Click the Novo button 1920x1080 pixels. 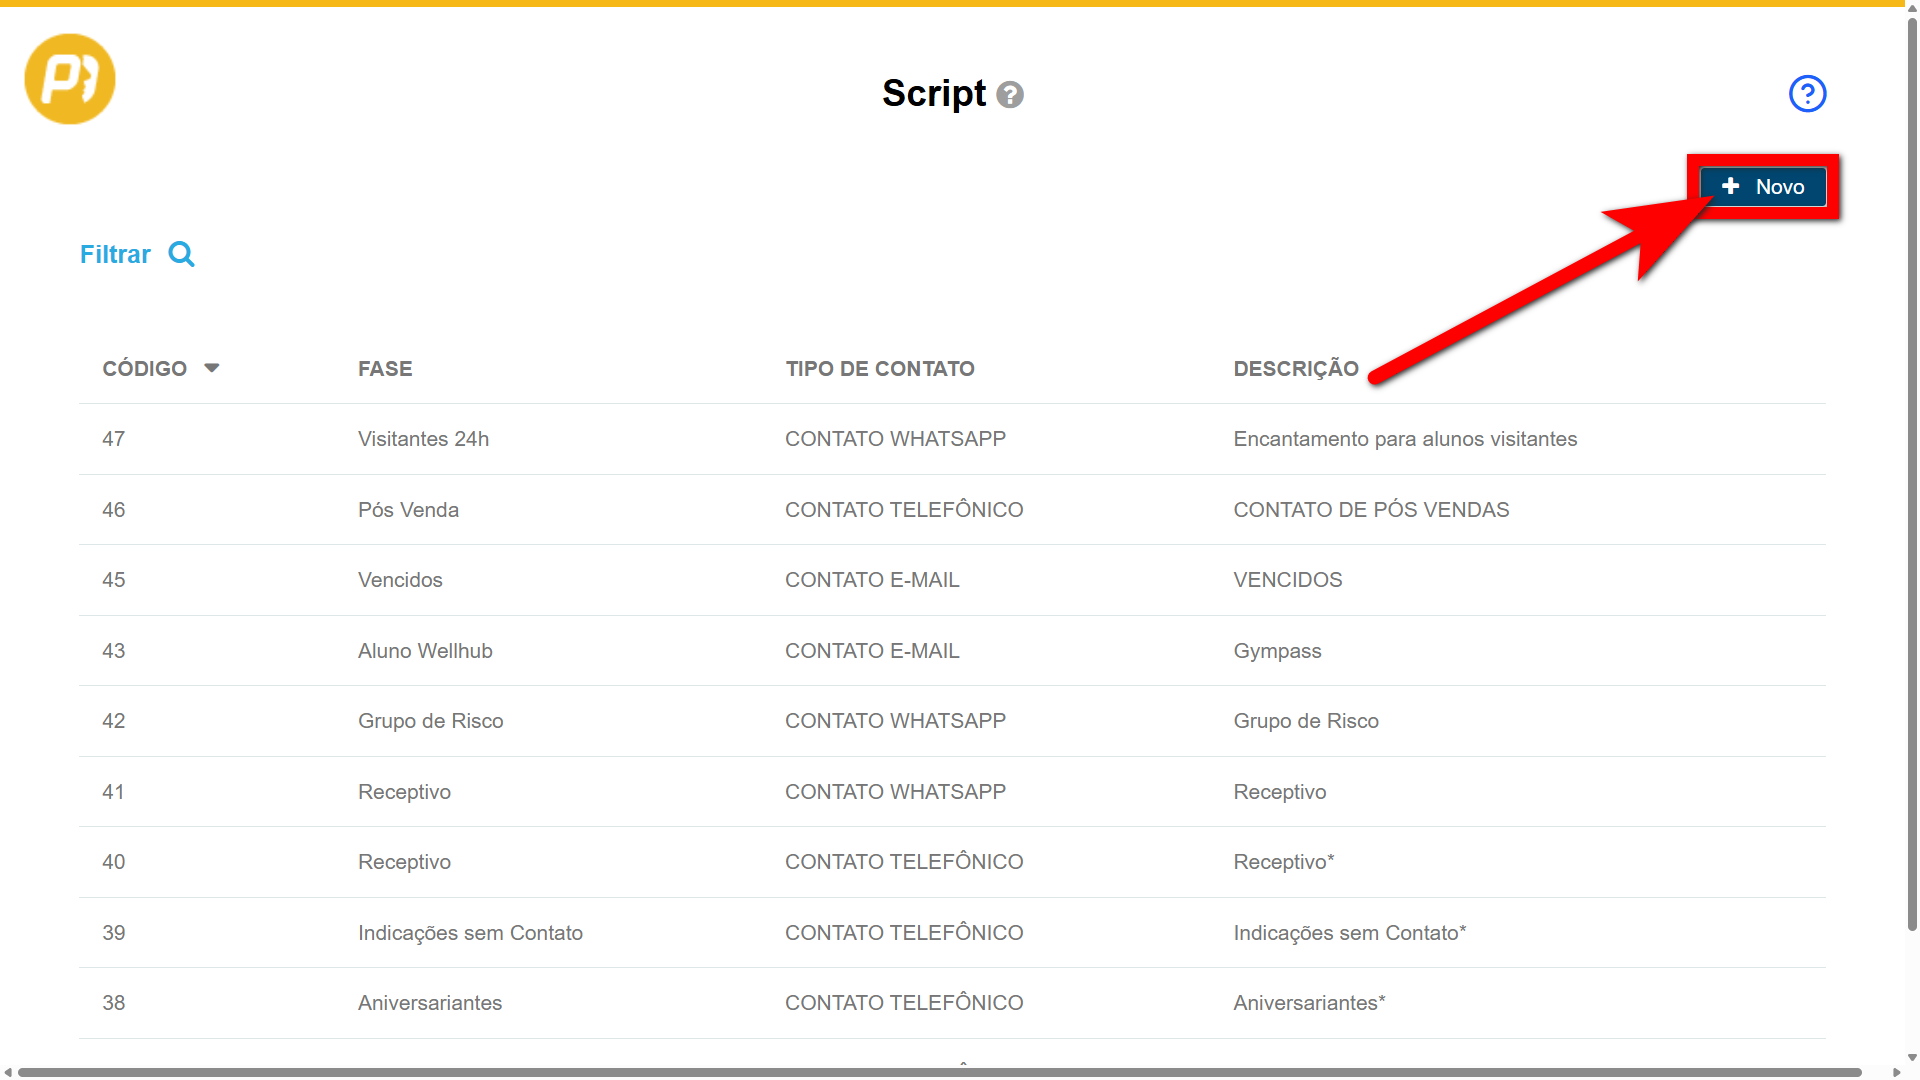[x=1764, y=187]
